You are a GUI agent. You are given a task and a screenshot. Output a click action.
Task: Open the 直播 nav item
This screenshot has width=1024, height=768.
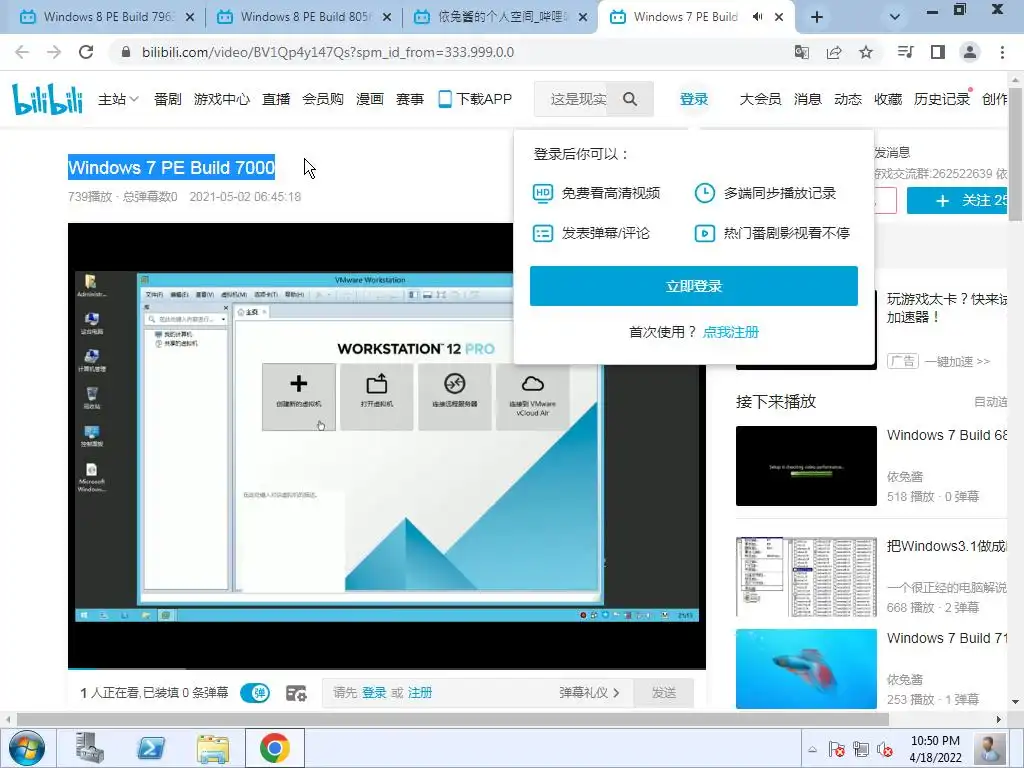[276, 99]
